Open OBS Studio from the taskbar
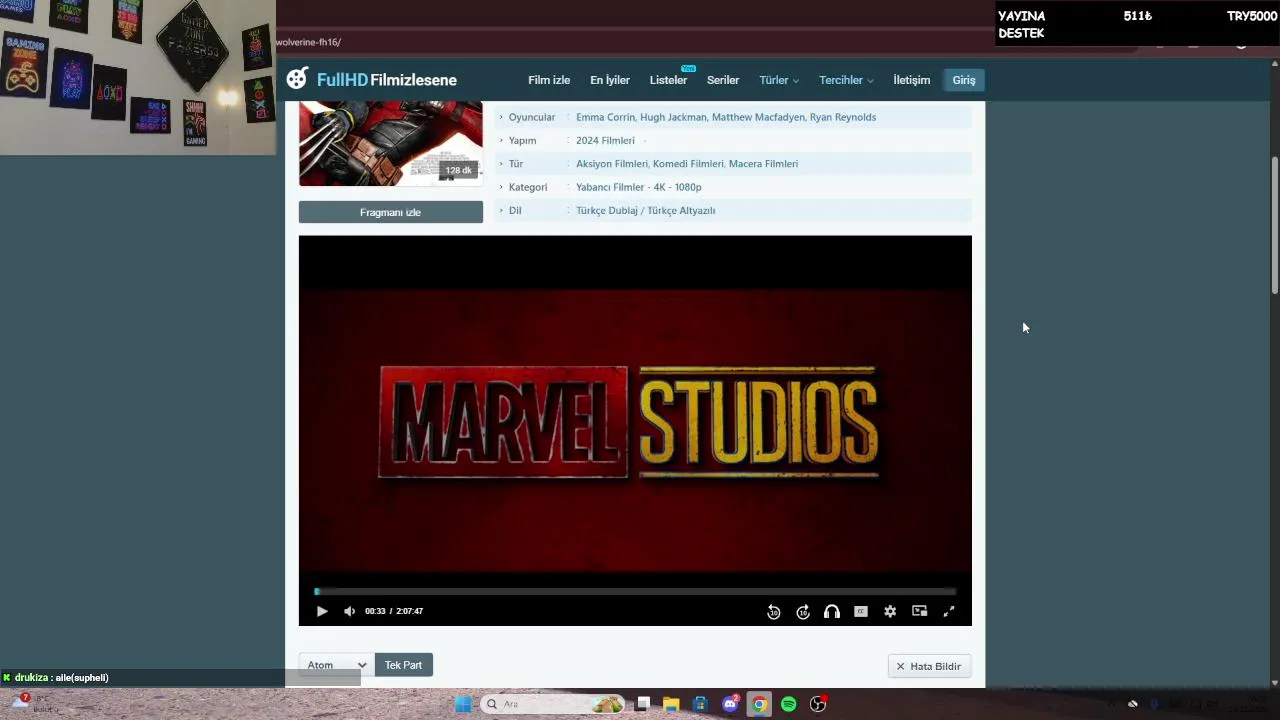This screenshot has width=1280, height=720. coord(818,704)
